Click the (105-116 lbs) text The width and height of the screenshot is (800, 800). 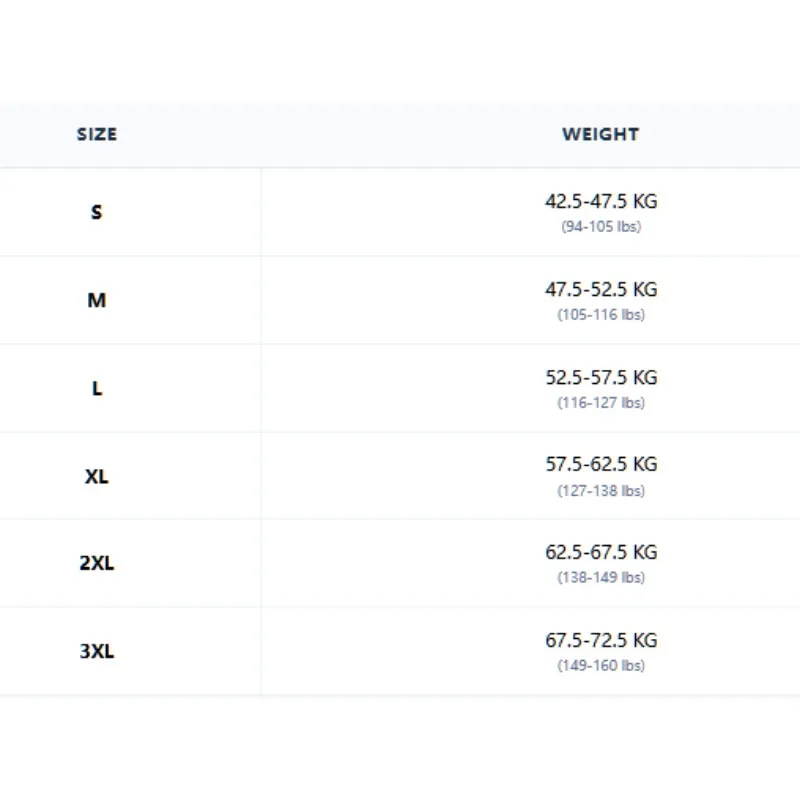[601, 315]
